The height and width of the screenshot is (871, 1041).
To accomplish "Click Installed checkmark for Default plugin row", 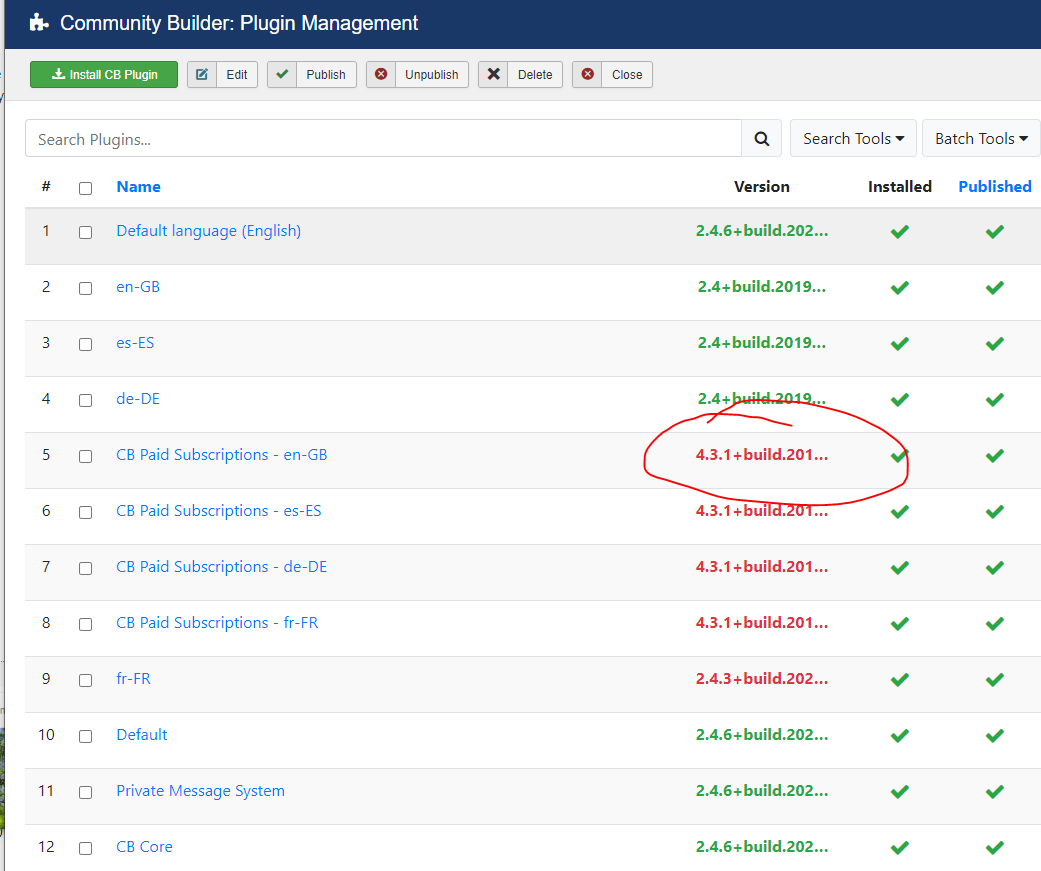I will tap(900, 736).
